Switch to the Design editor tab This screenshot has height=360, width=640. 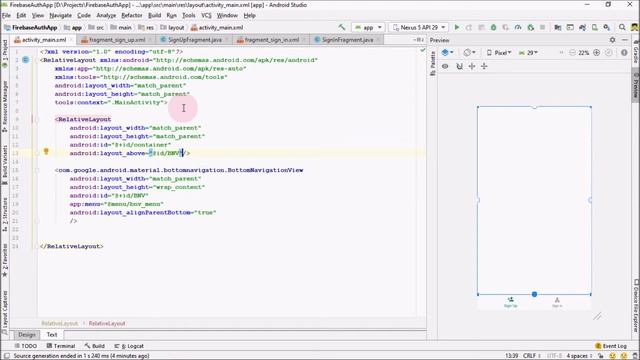point(27,334)
